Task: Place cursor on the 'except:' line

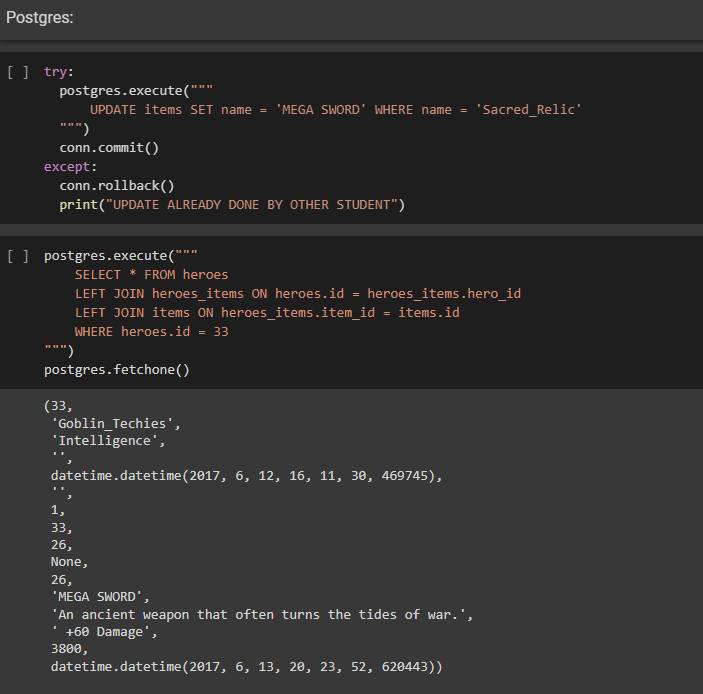Action: [x=70, y=167]
